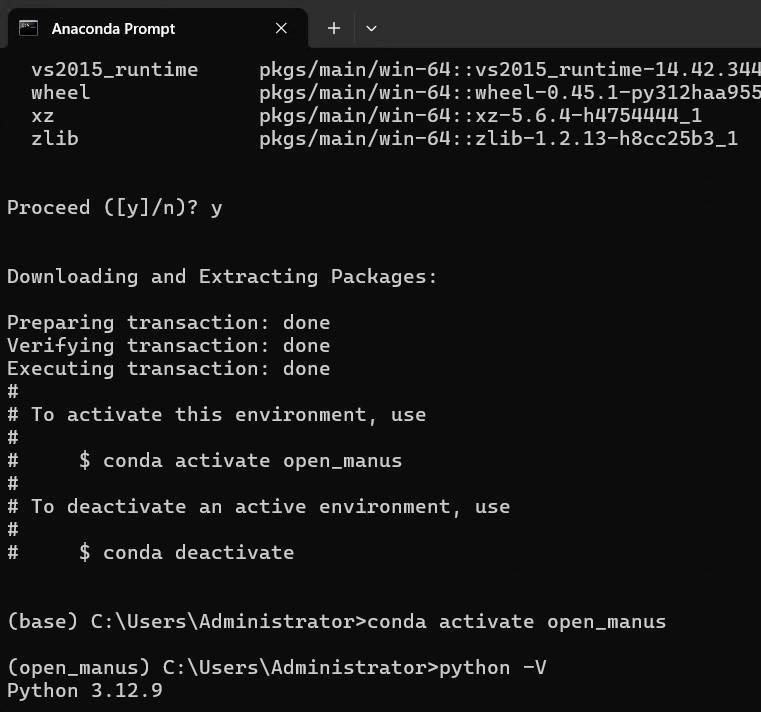Image resolution: width=761 pixels, height=712 pixels.
Task: Select the Anaconda Prompt tab title
Action: click(113, 29)
